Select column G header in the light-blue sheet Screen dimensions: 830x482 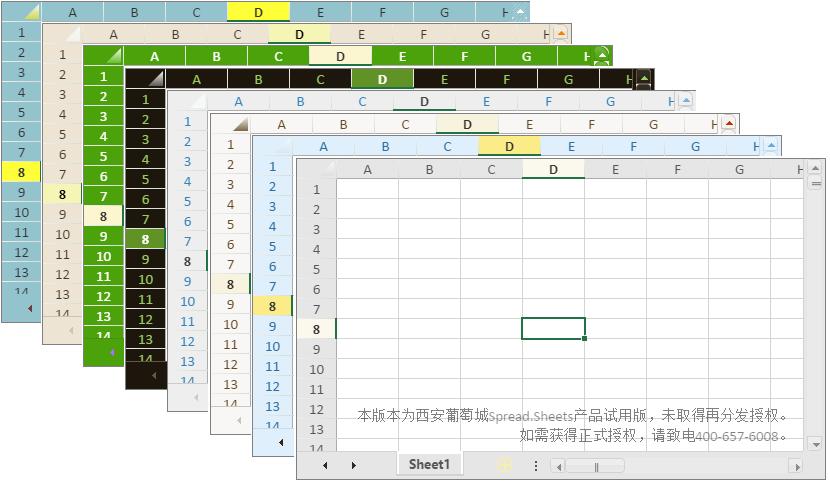[x=696, y=147]
